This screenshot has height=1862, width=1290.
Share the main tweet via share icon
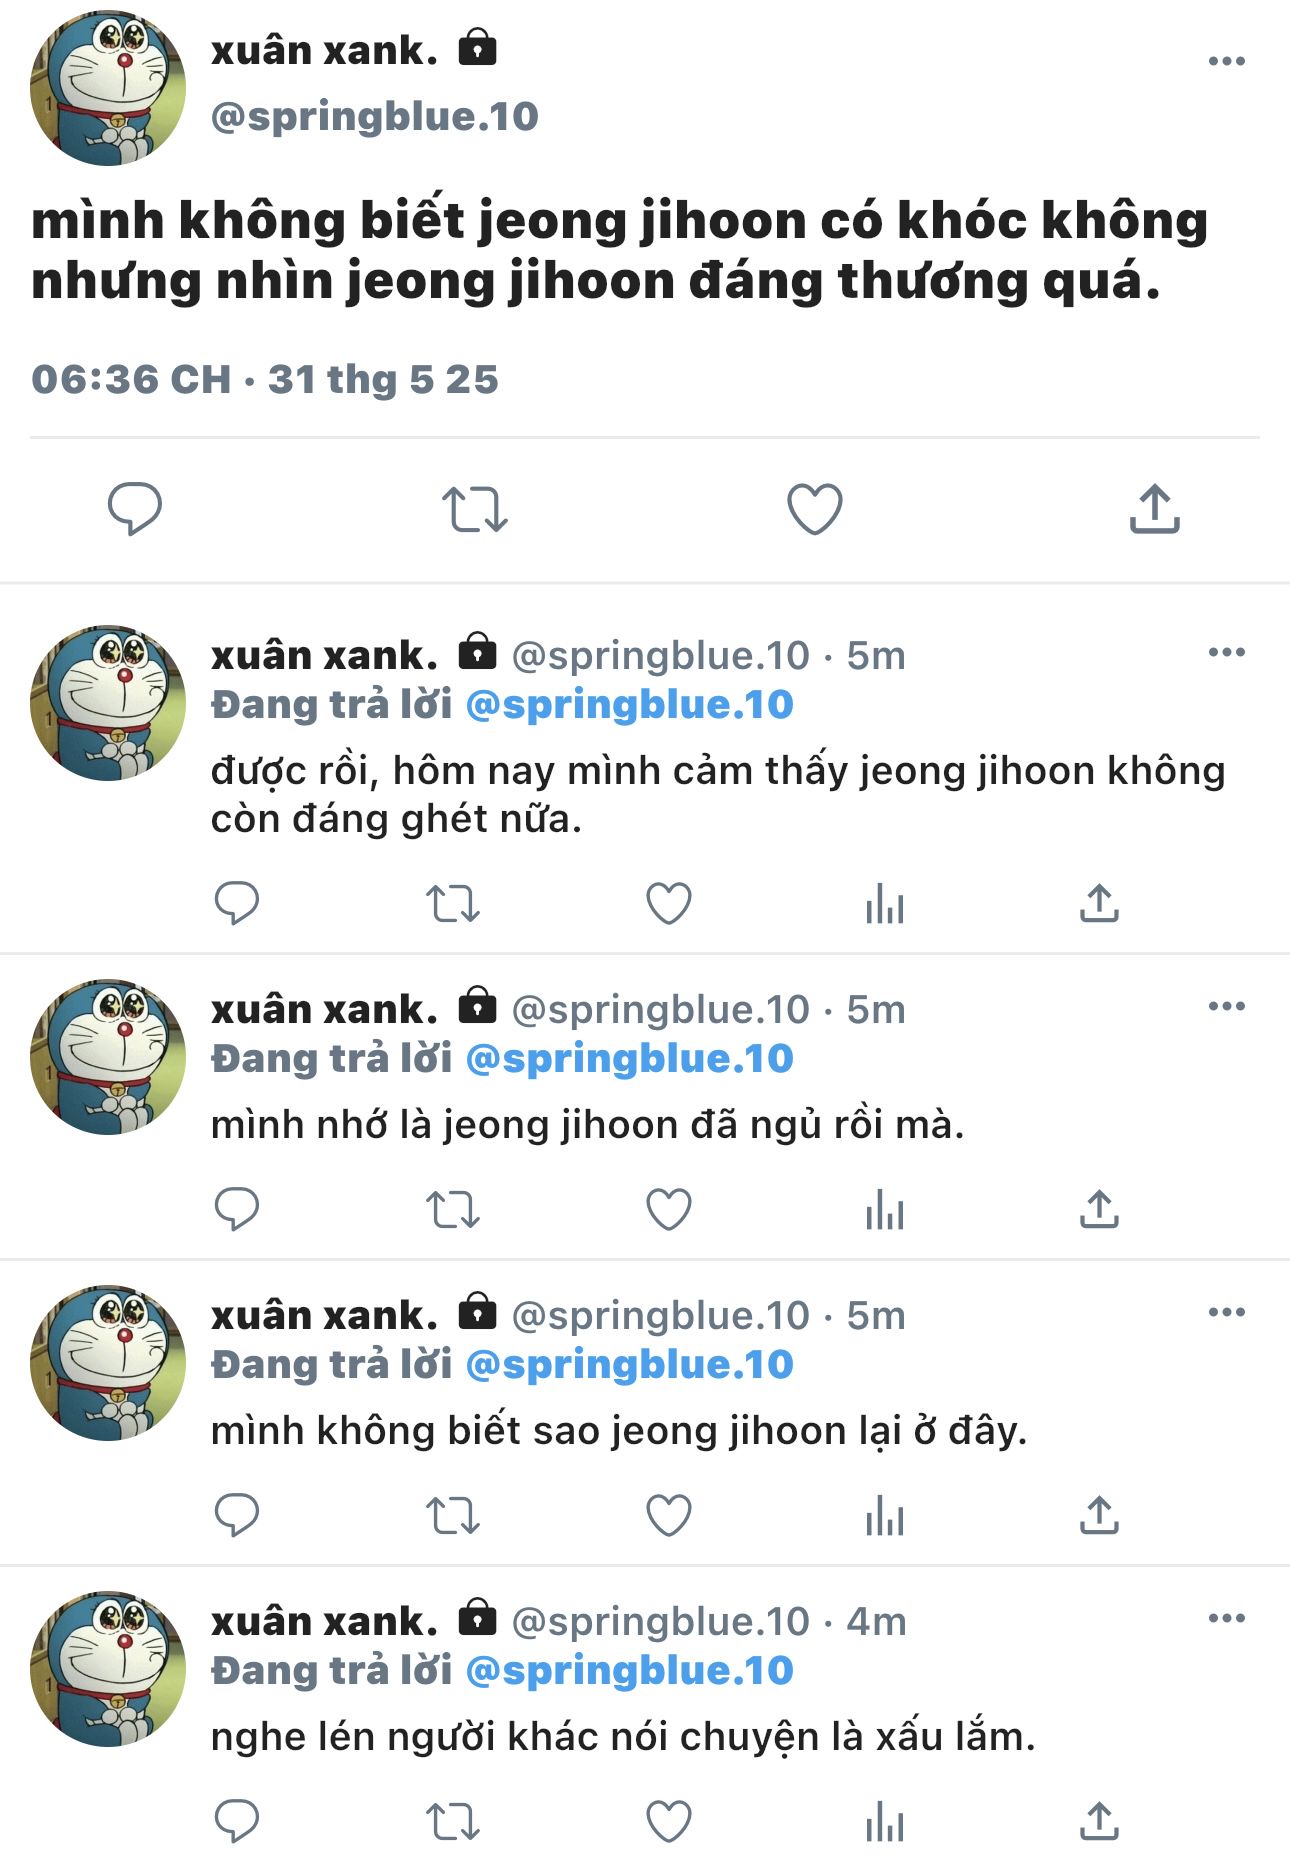[x=1155, y=509]
